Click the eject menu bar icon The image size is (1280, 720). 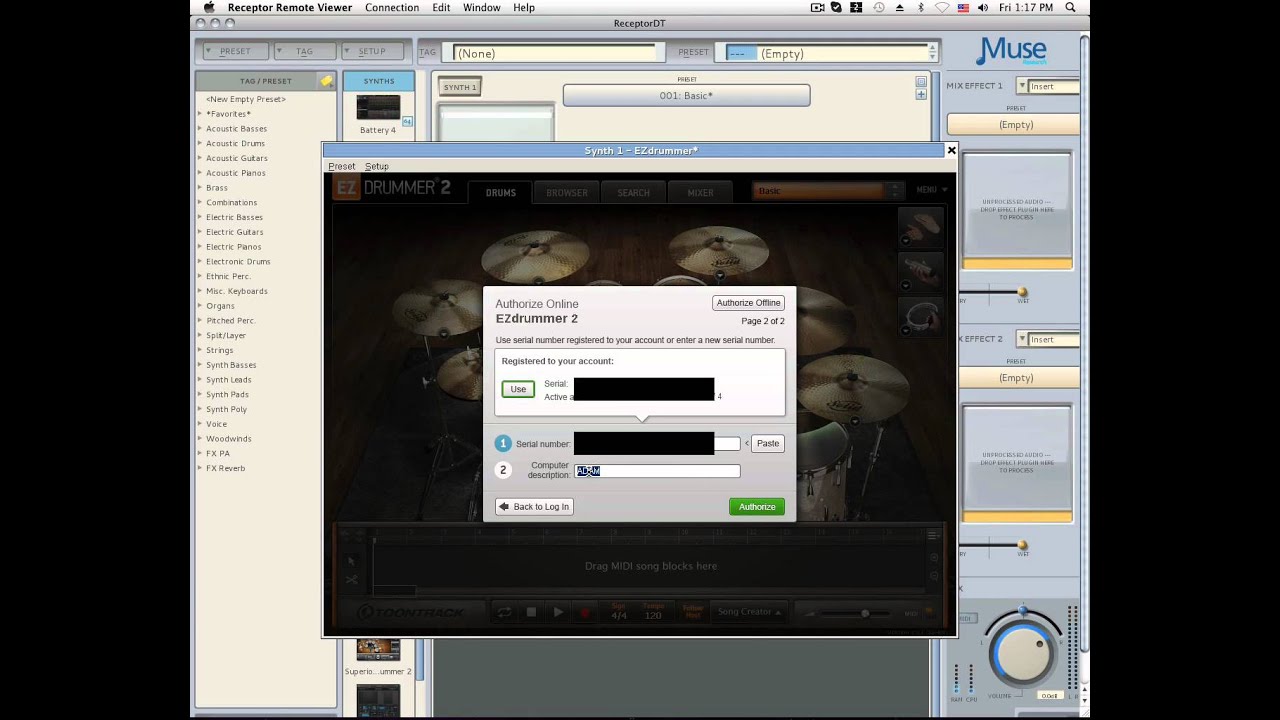899,7
